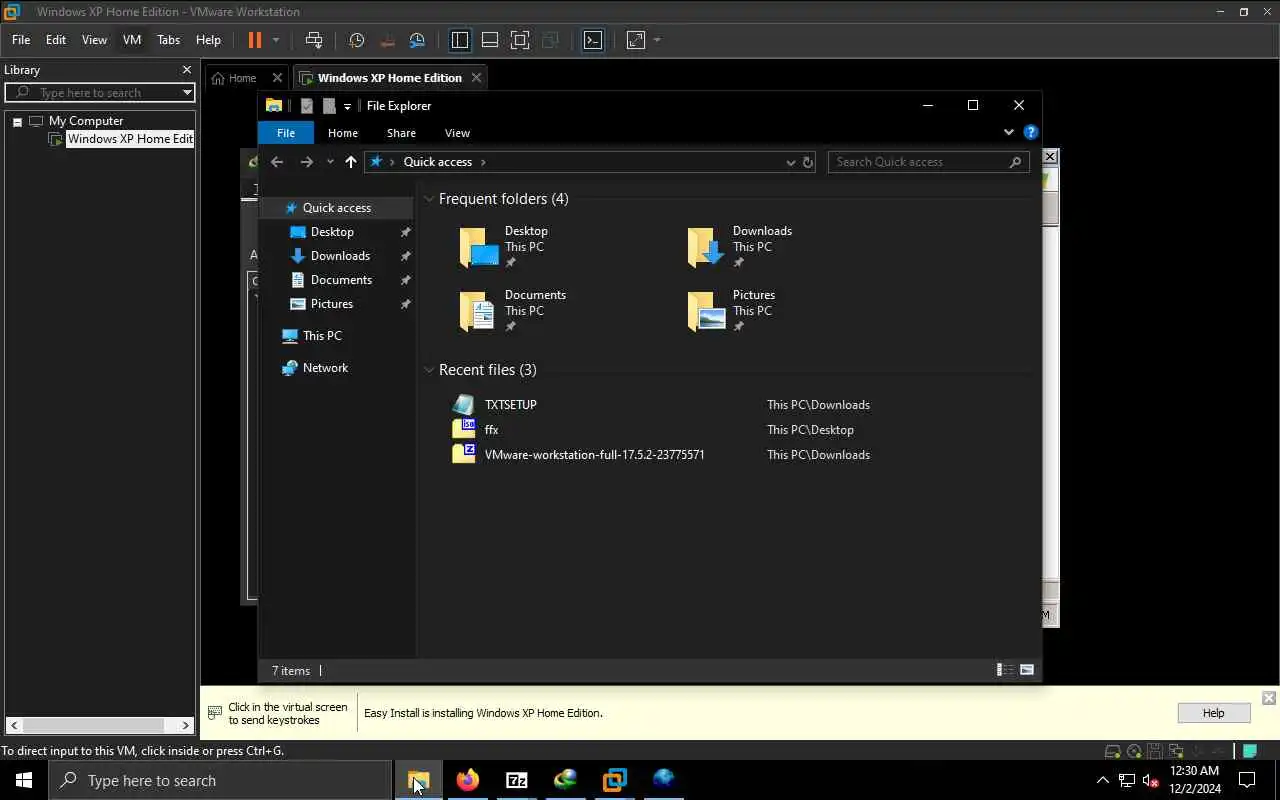This screenshot has height=800, width=1280.
Task: Open VMware File menu
Action: click(21, 40)
